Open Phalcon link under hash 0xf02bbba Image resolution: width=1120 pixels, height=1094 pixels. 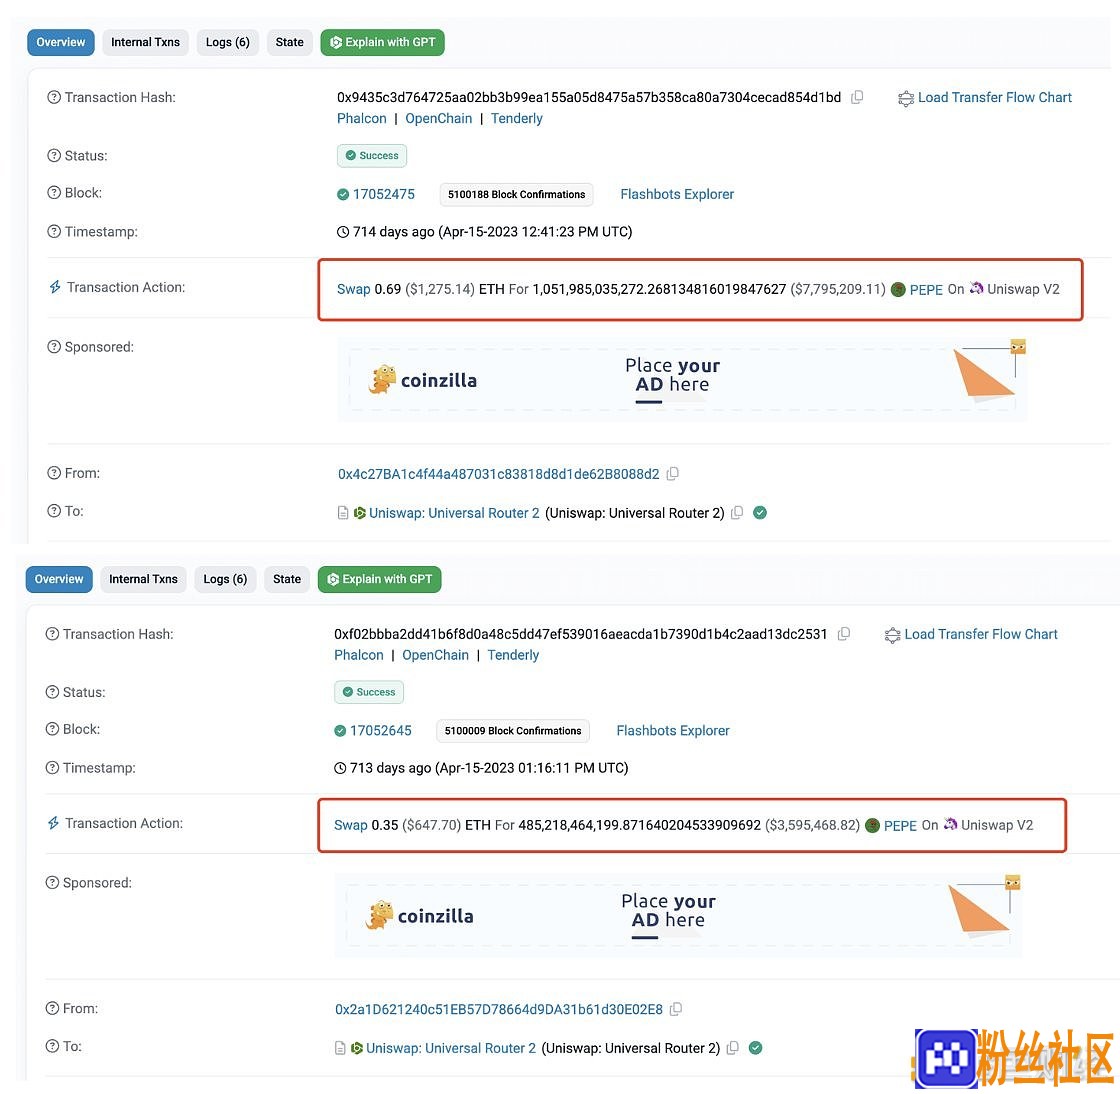(359, 655)
